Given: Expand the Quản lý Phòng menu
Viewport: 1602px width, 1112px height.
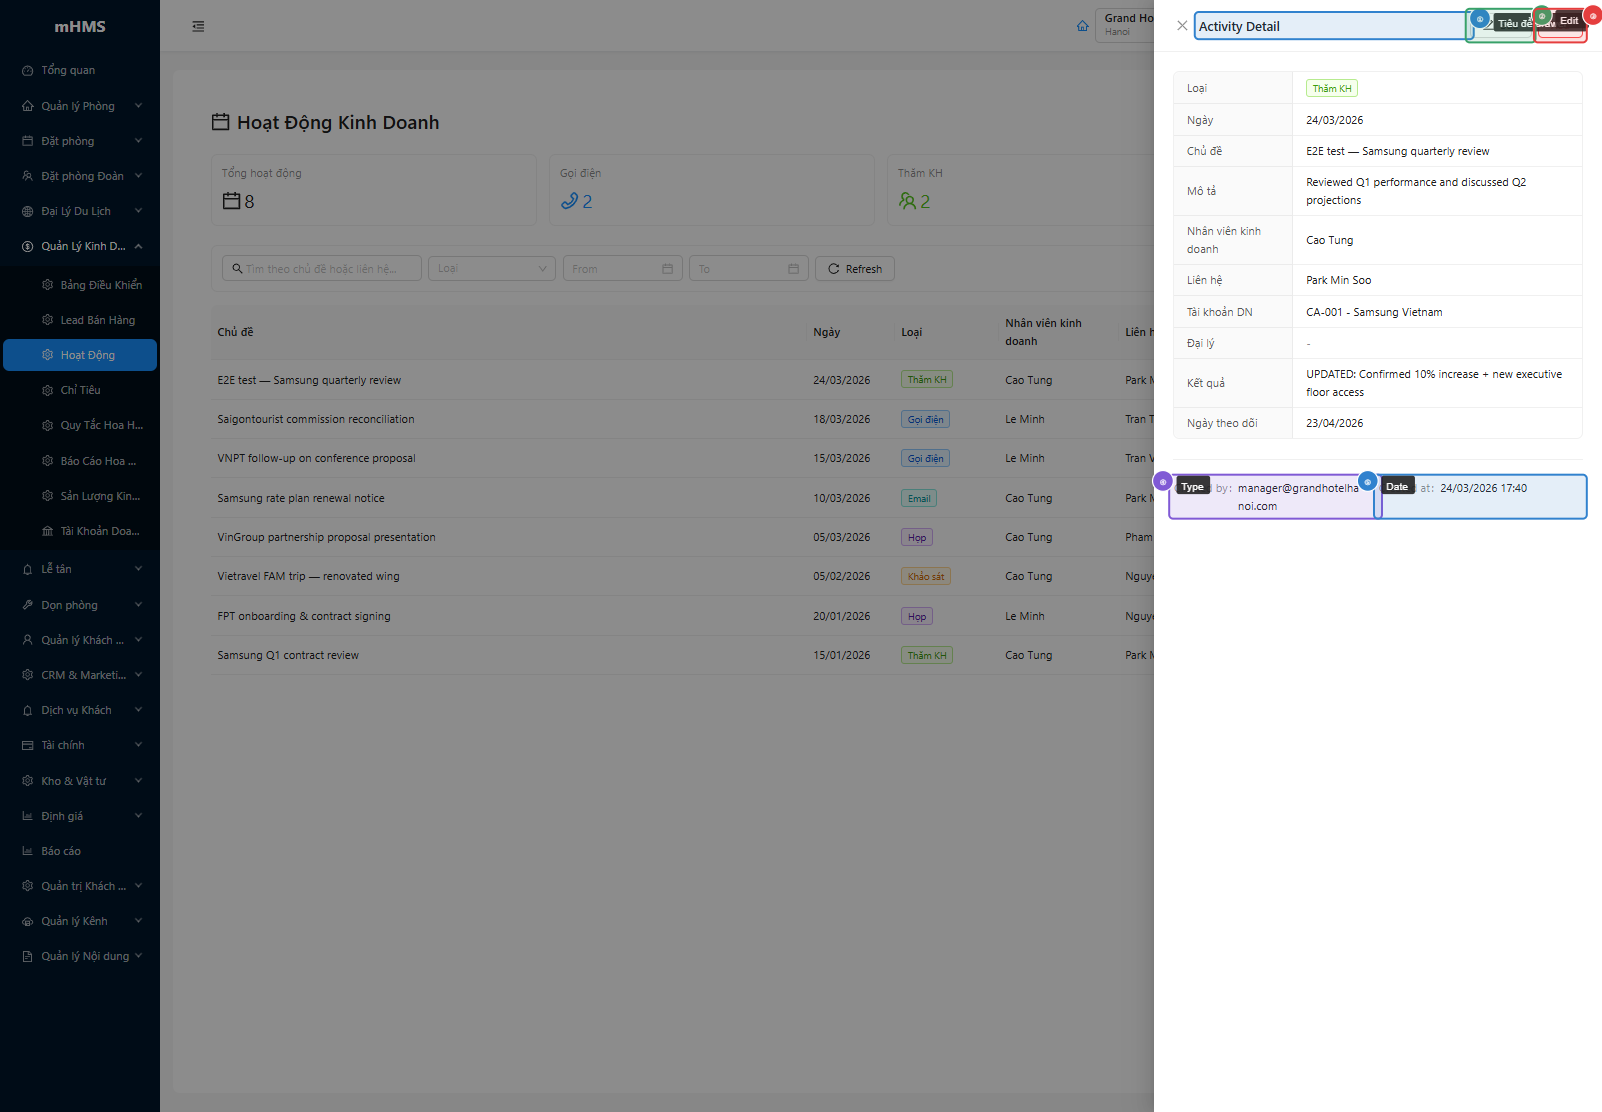Looking at the screenshot, I should (x=80, y=106).
